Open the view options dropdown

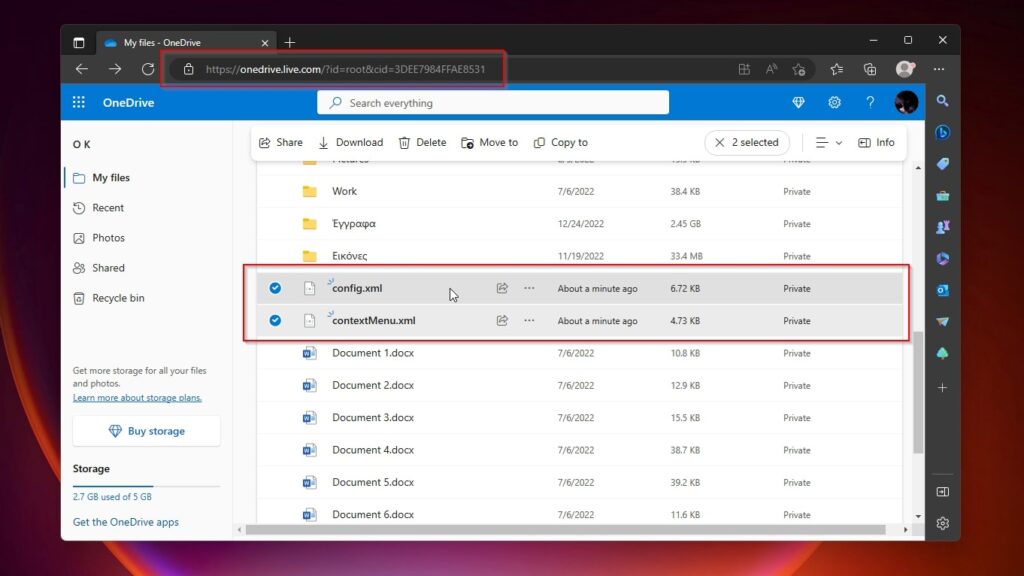[829, 142]
